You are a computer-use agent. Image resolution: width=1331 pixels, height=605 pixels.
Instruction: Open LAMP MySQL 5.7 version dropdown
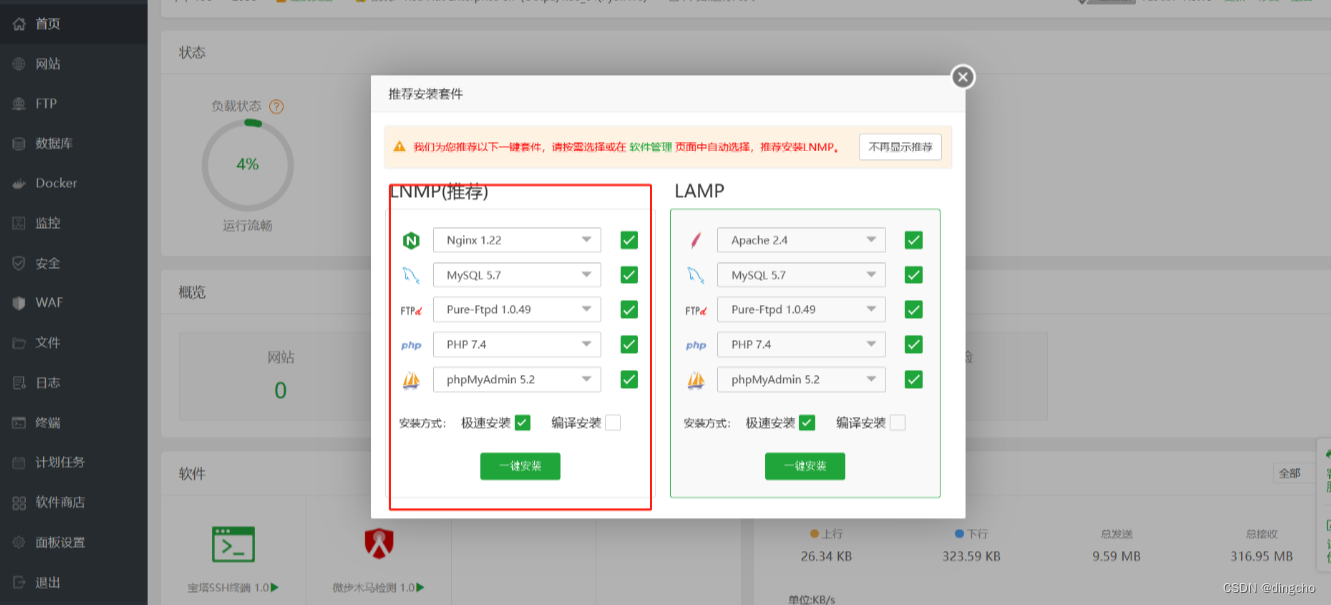tap(801, 275)
